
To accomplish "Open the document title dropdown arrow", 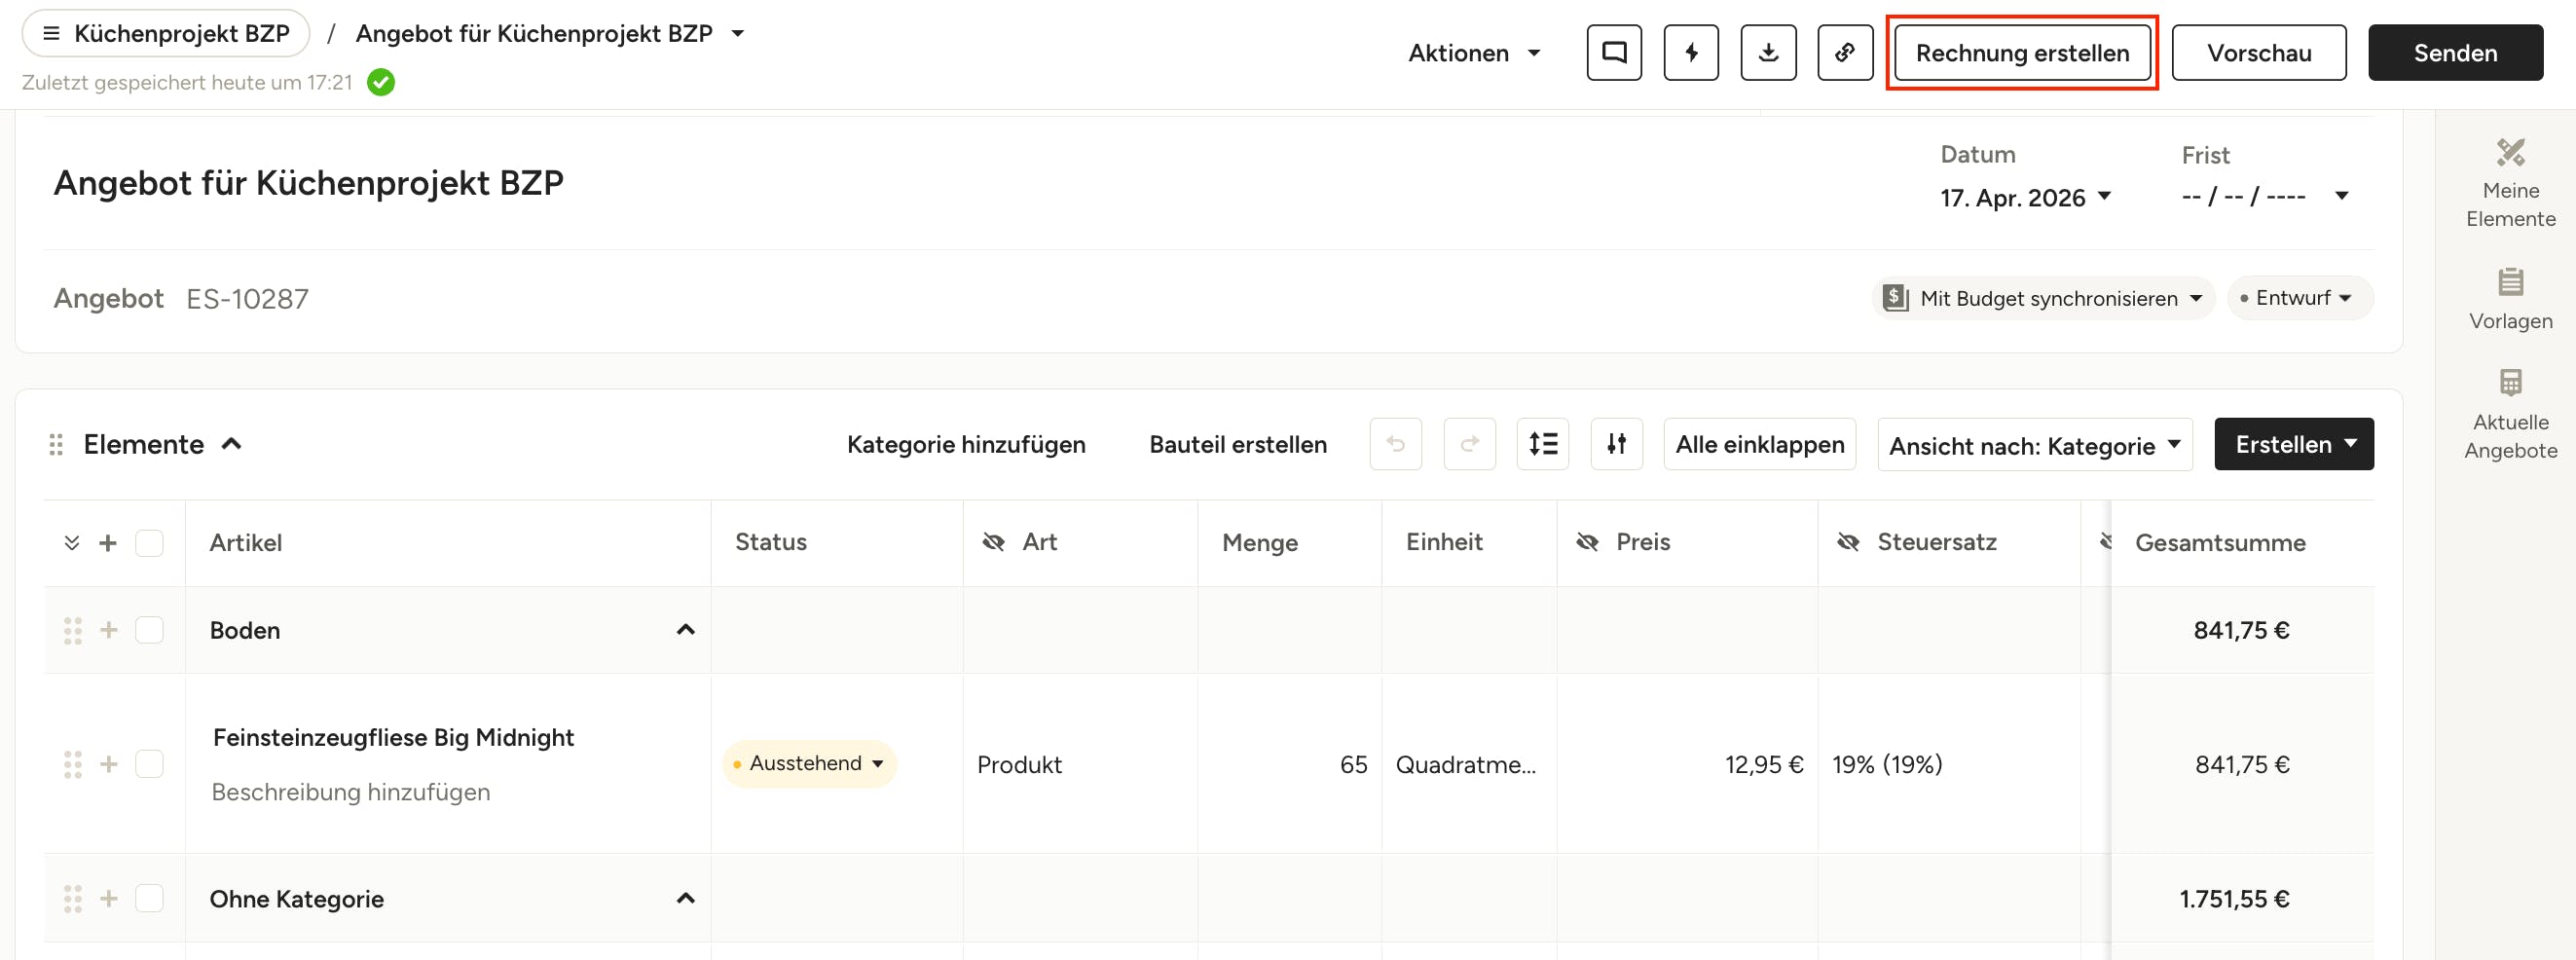I will [x=738, y=33].
